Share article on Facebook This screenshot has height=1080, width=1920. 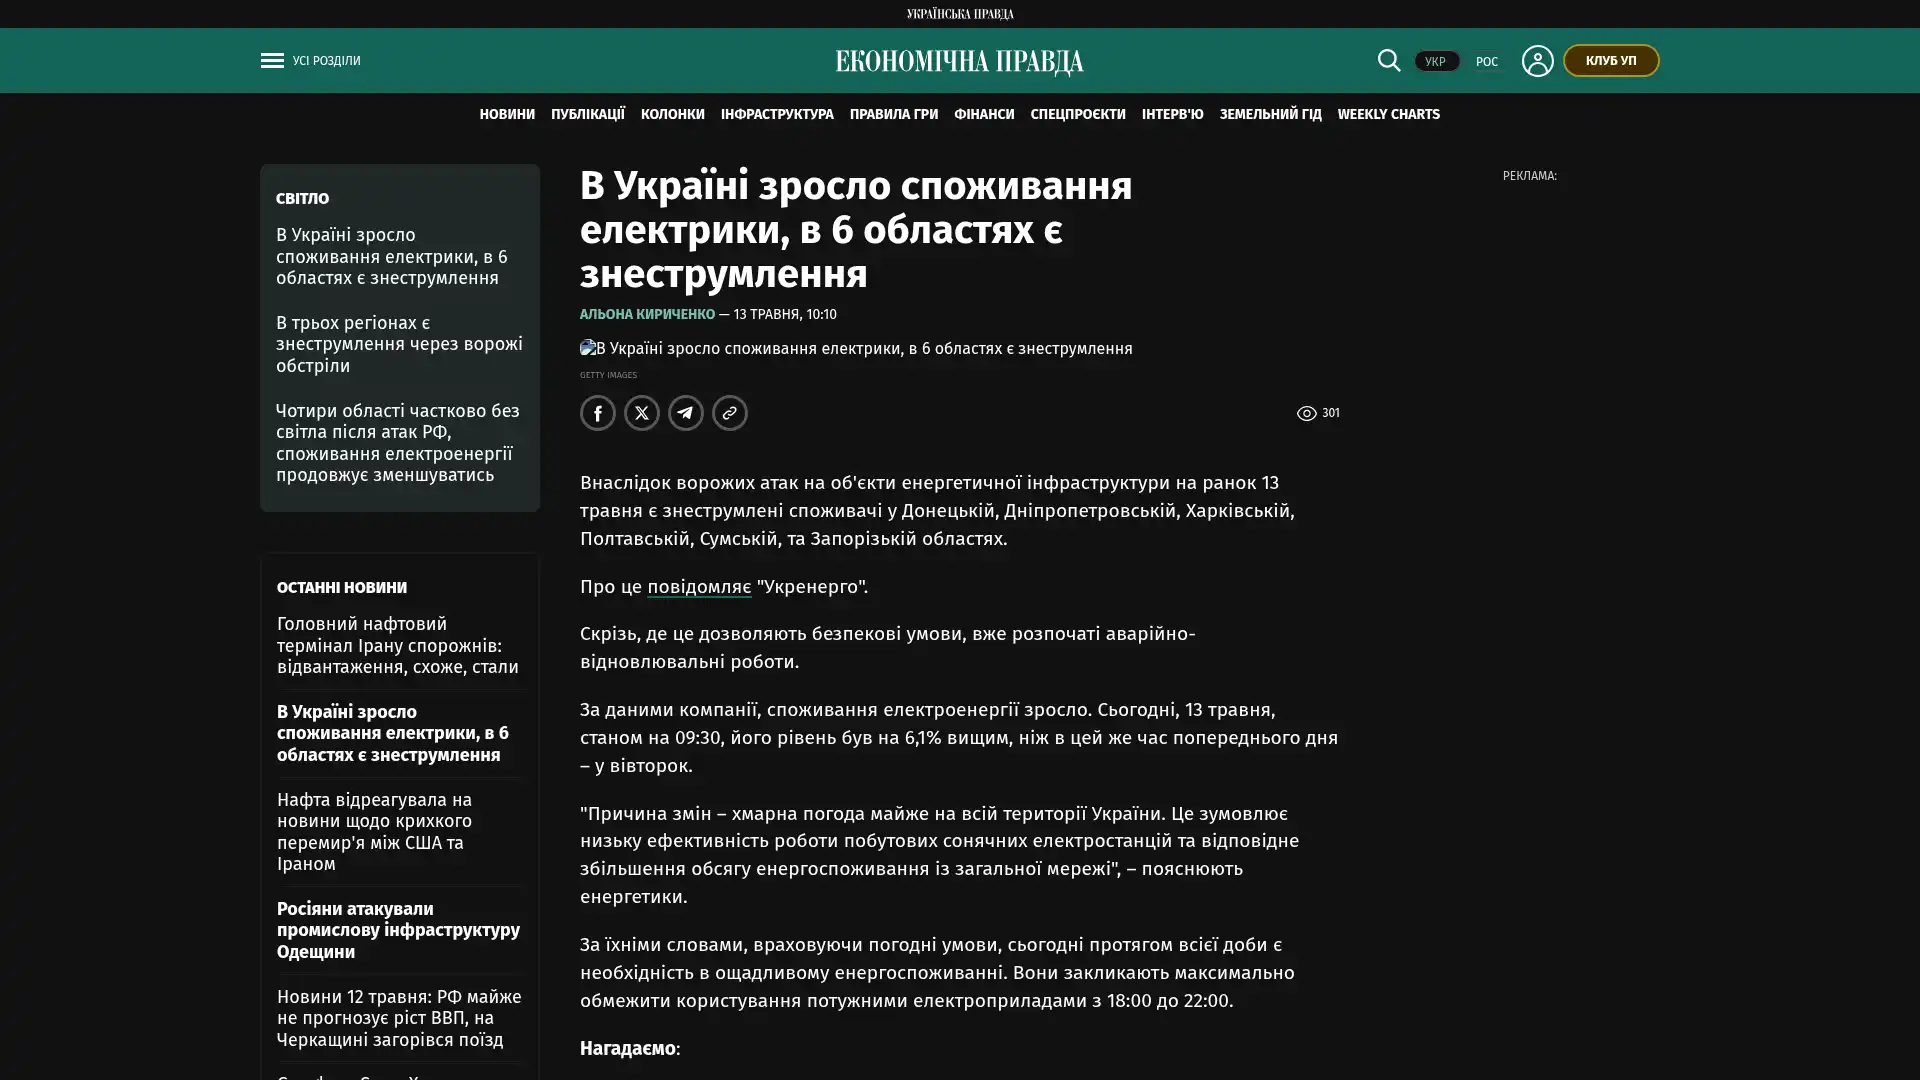tap(598, 413)
